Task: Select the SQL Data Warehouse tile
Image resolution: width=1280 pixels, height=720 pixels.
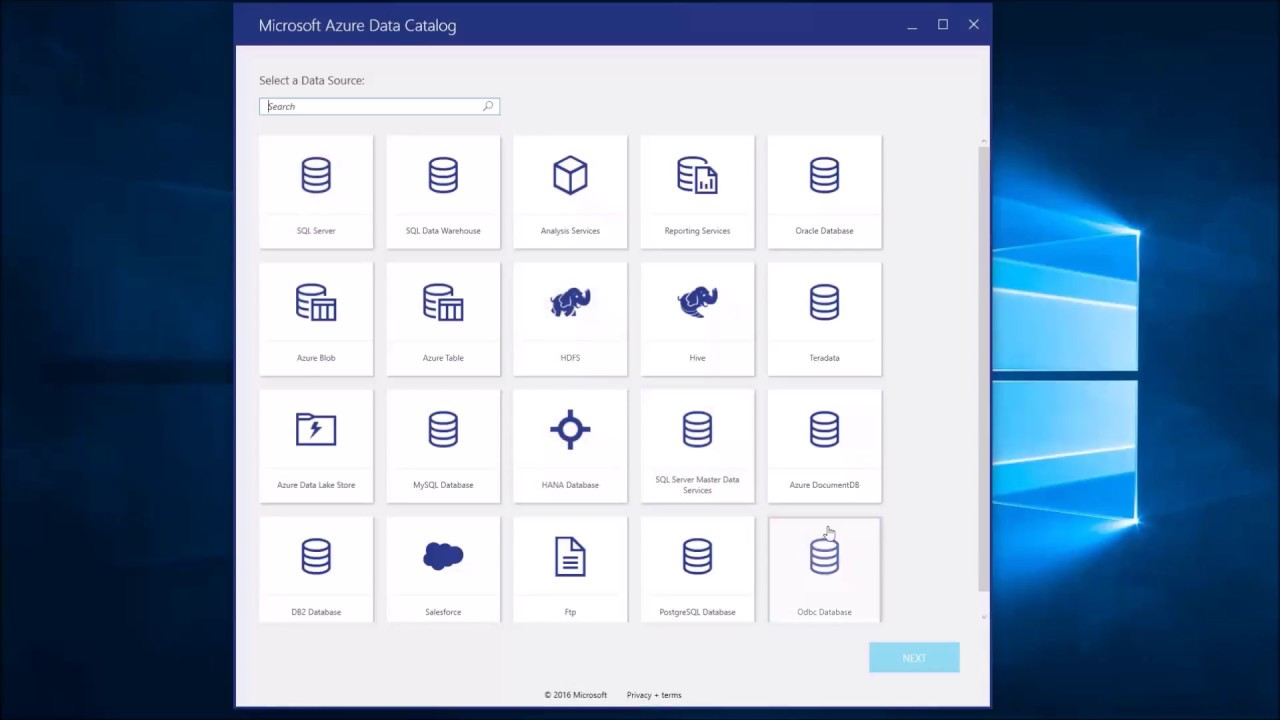Action: click(443, 190)
